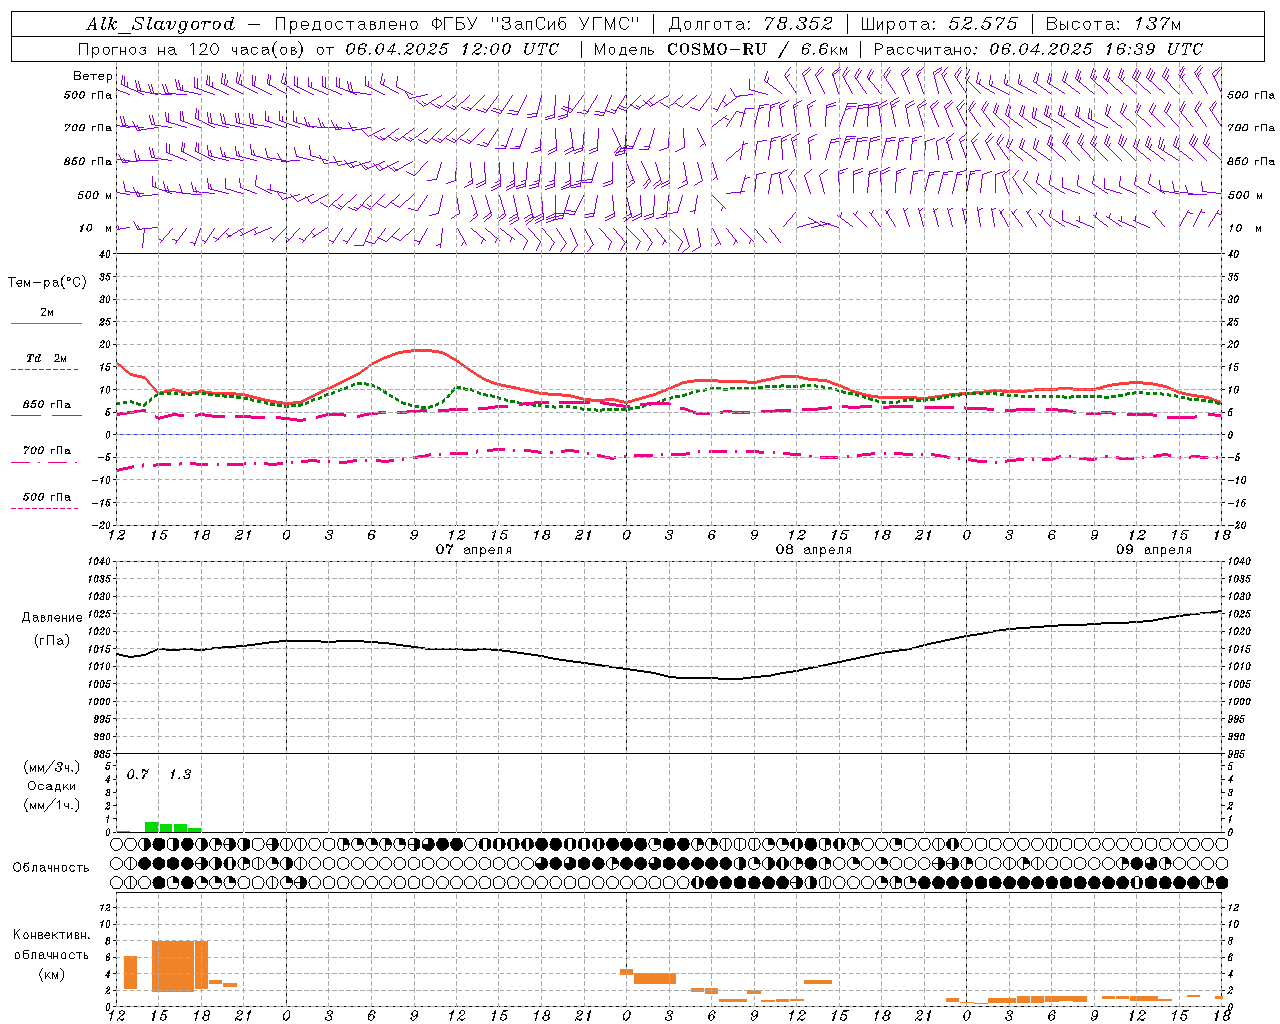This screenshot has width=1280, height=1024.
Task: Click the 0.7 precipitation amount
Action: [137, 775]
